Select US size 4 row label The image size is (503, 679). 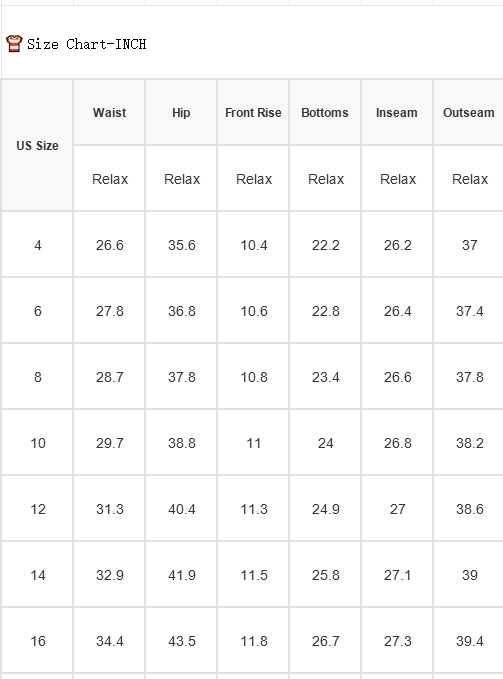(38, 245)
